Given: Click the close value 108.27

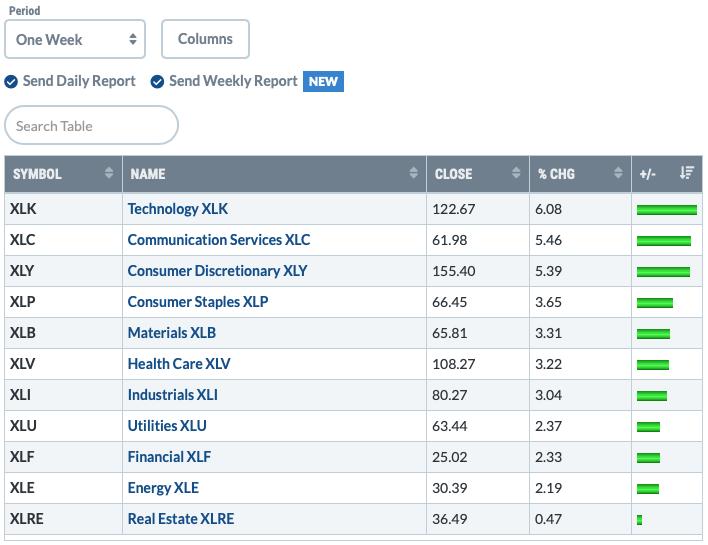Looking at the screenshot, I should click(453, 364).
